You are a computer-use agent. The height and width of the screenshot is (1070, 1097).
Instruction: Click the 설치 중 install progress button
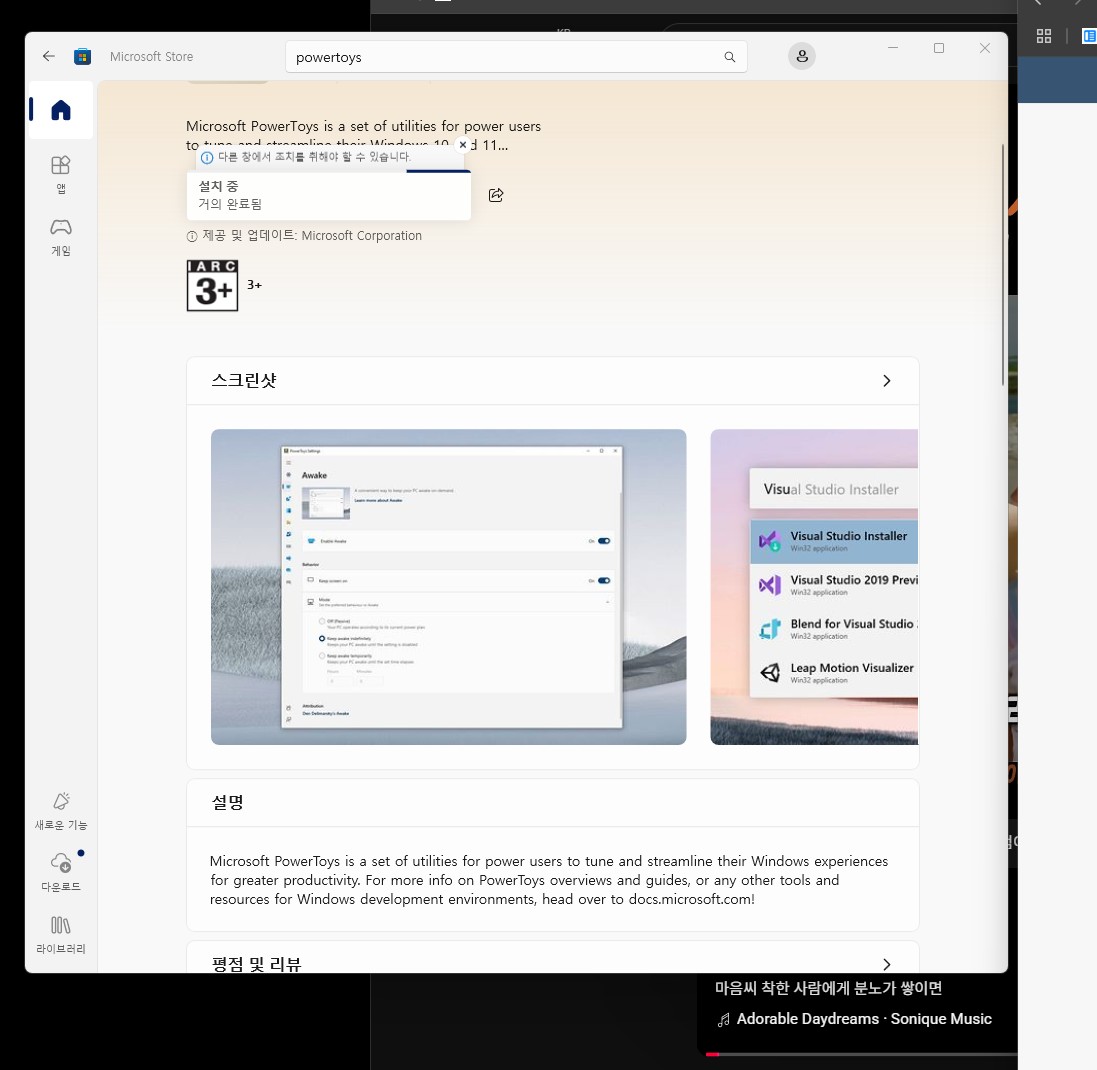pos(329,195)
